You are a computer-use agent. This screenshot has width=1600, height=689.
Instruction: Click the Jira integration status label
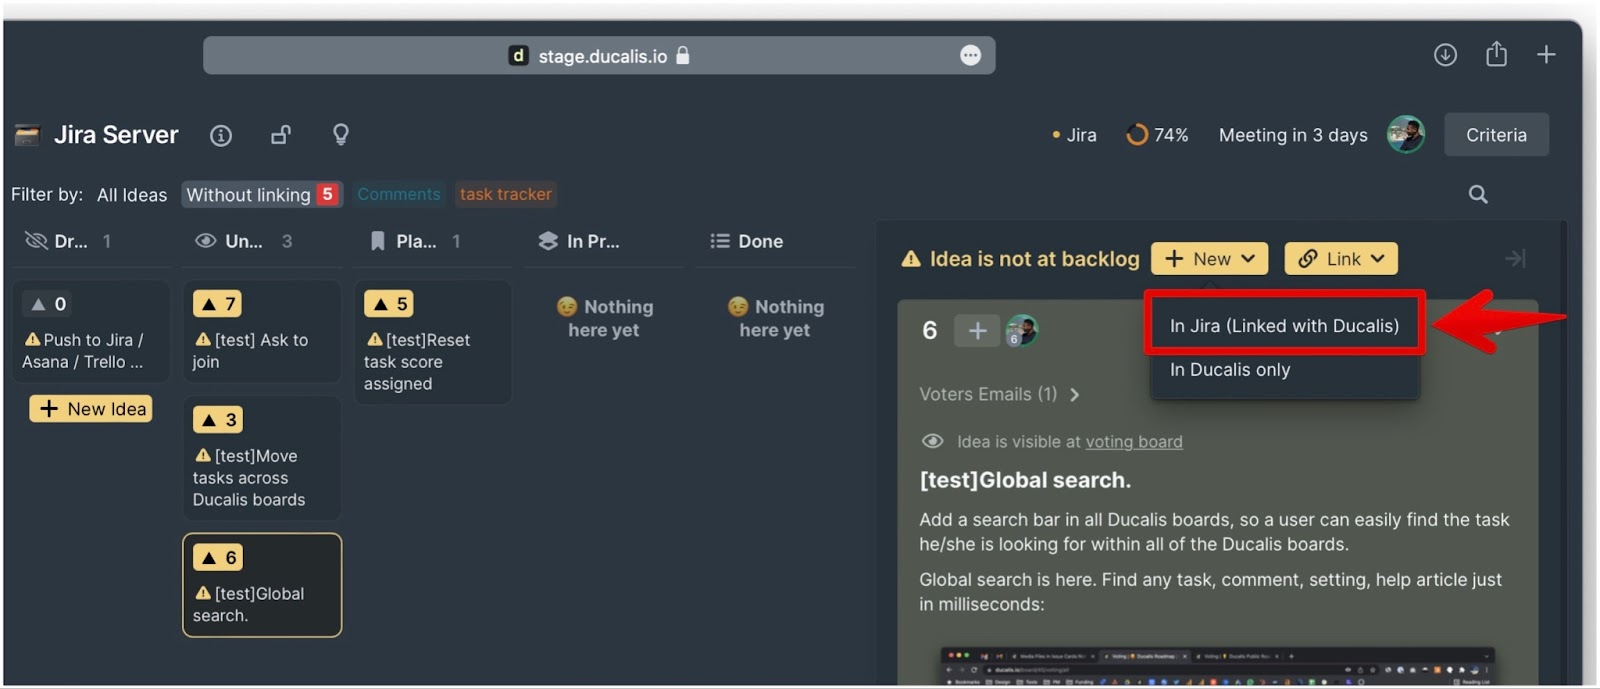point(1075,135)
